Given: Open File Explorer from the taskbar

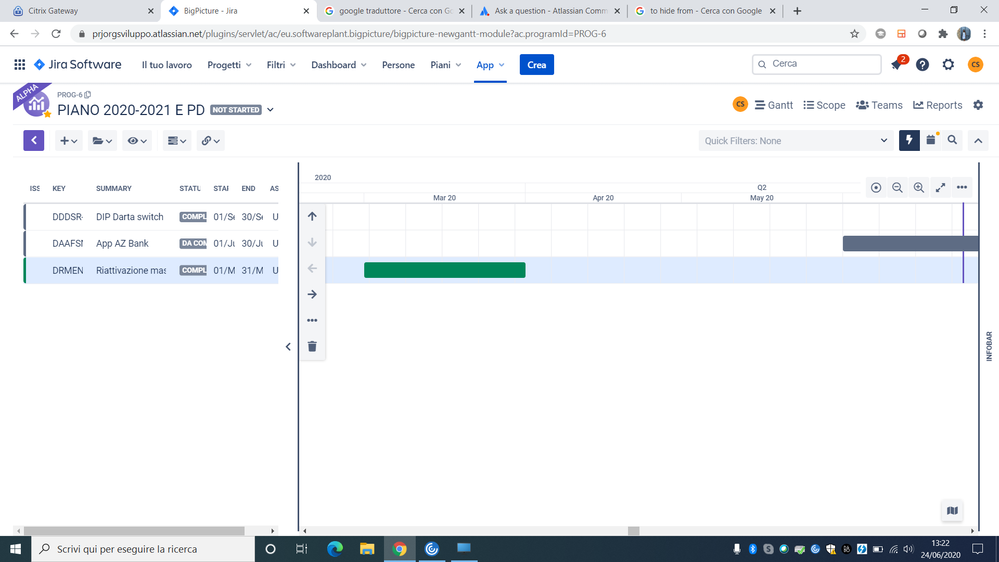Looking at the screenshot, I should click(367, 549).
